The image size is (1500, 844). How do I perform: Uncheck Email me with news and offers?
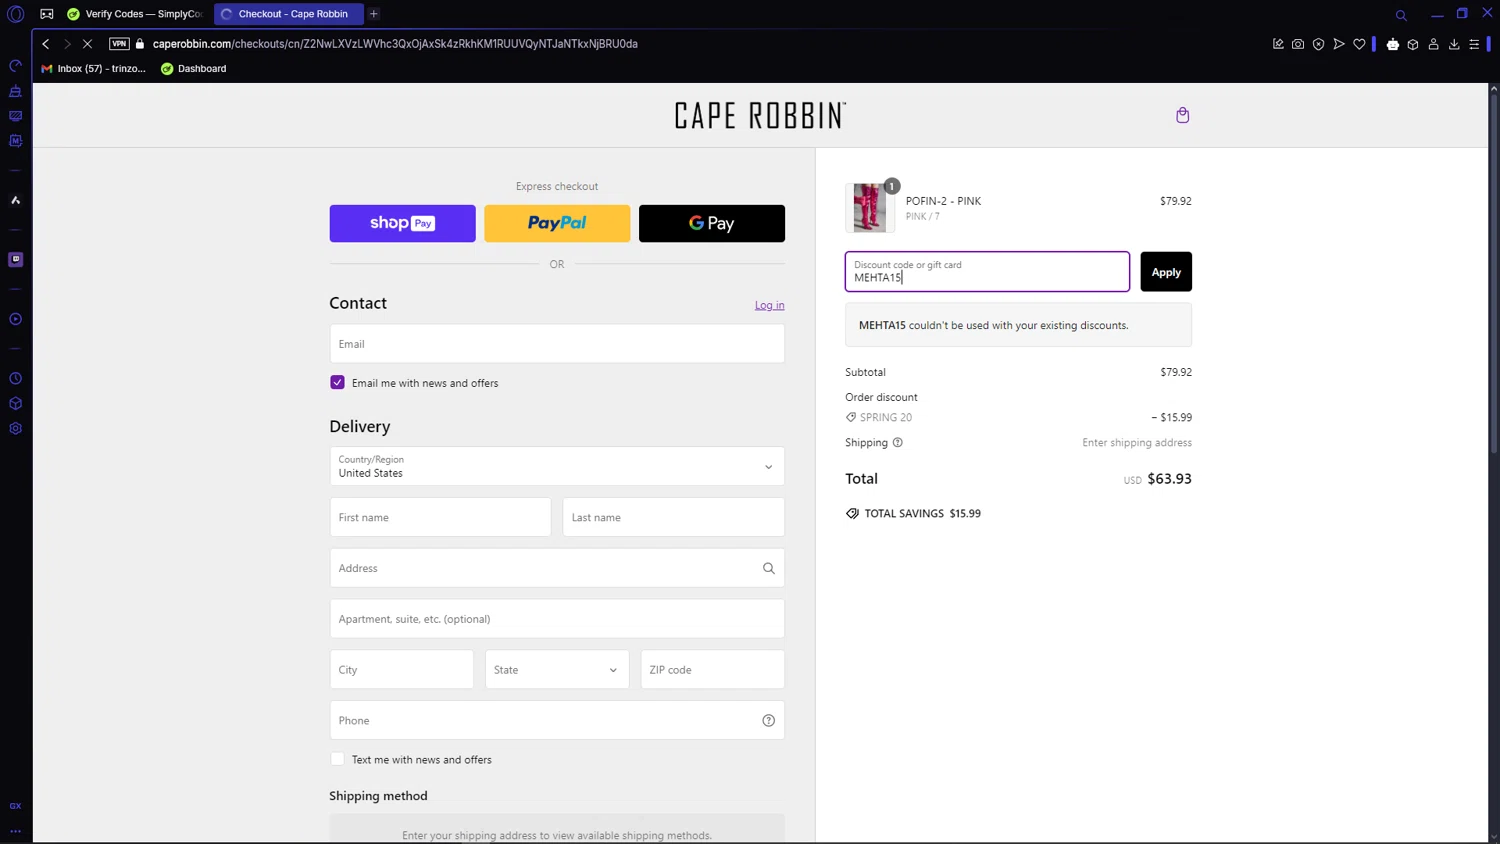337,383
